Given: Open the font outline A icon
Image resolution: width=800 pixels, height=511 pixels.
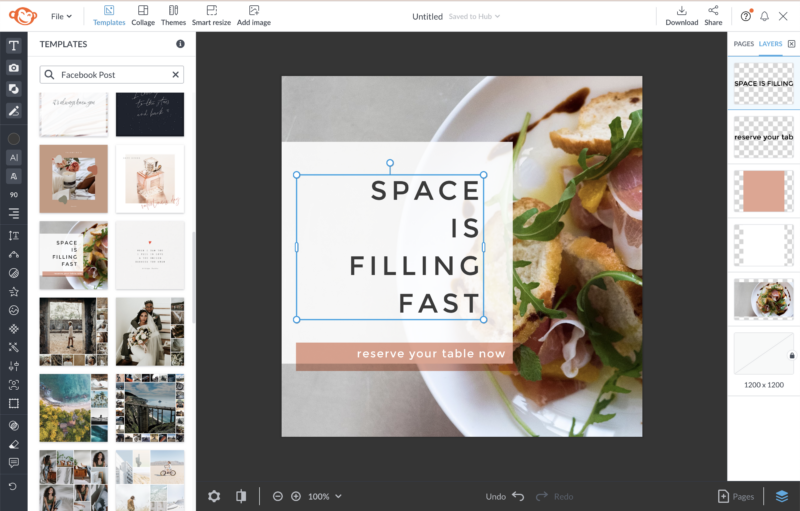Looking at the screenshot, I should tap(14, 176).
